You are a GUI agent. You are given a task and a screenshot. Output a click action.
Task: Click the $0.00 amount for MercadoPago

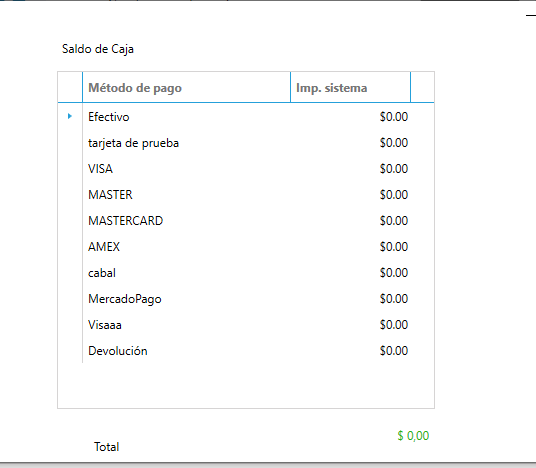point(394,299)
